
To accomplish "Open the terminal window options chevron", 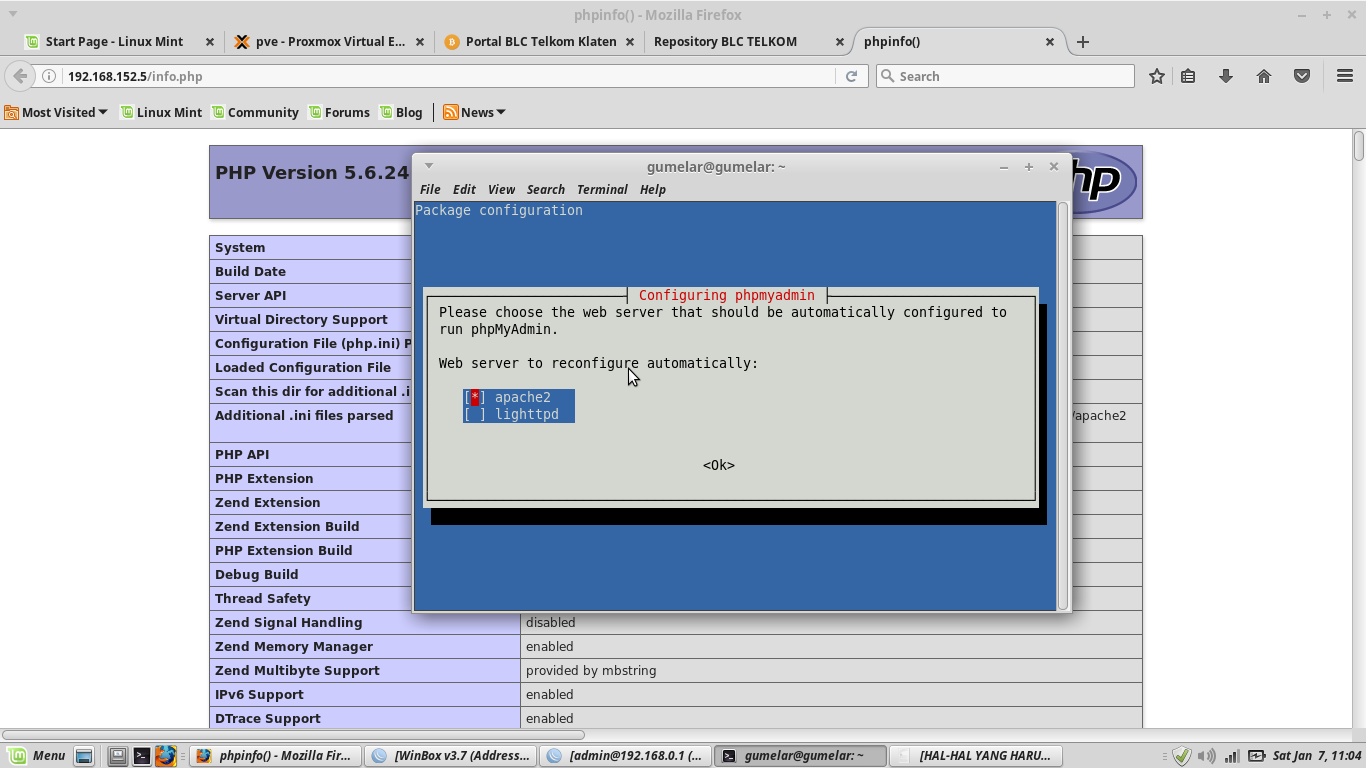I will coord(428,165).
